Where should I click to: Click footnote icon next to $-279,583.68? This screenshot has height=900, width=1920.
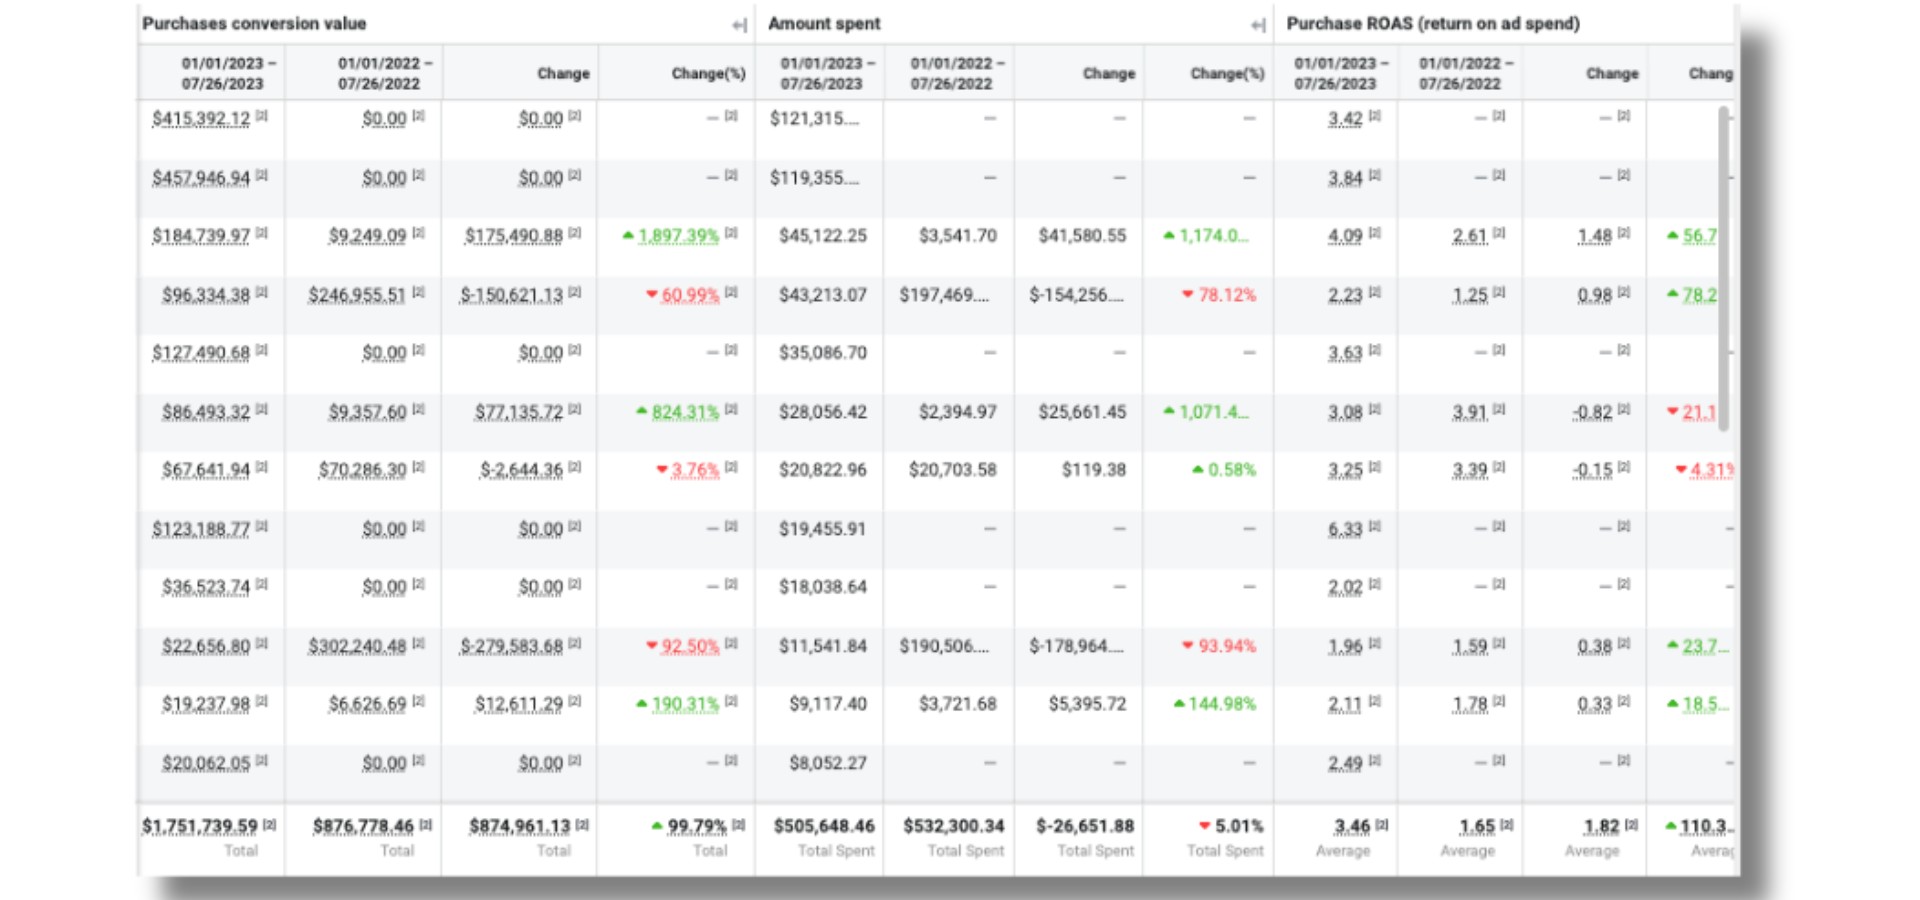(575, 644)
